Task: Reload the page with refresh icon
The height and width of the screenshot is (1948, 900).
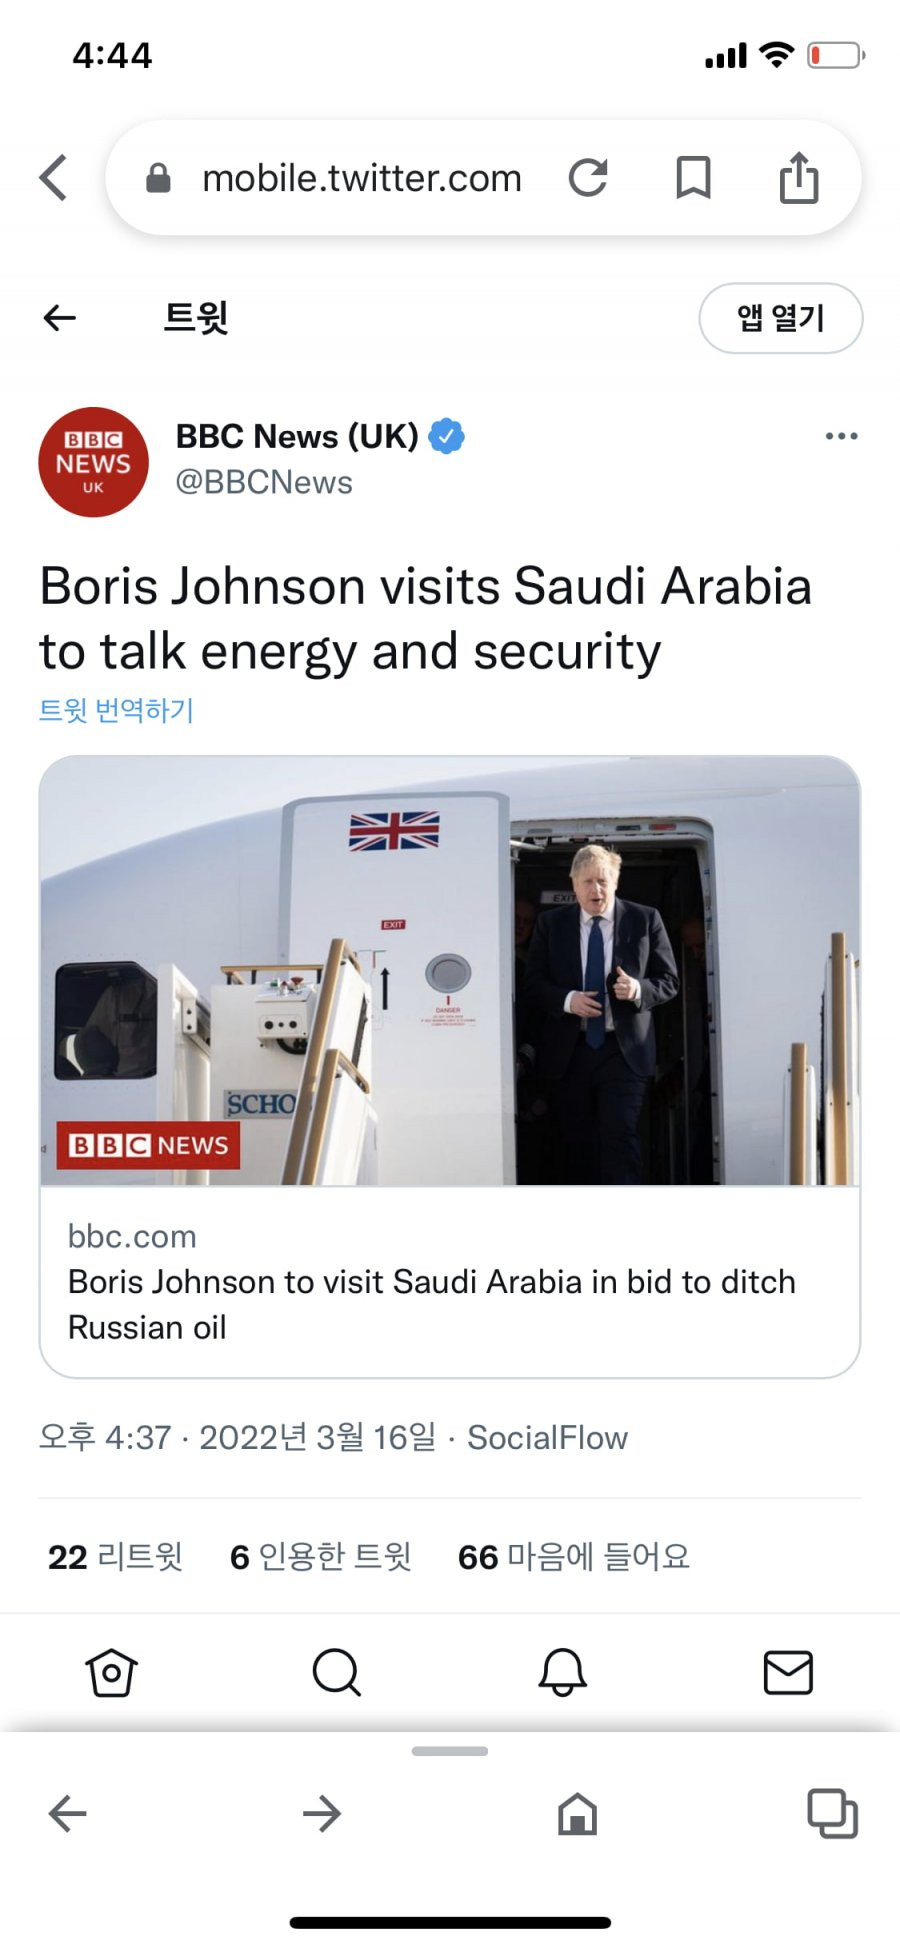Action: (588, 178)
